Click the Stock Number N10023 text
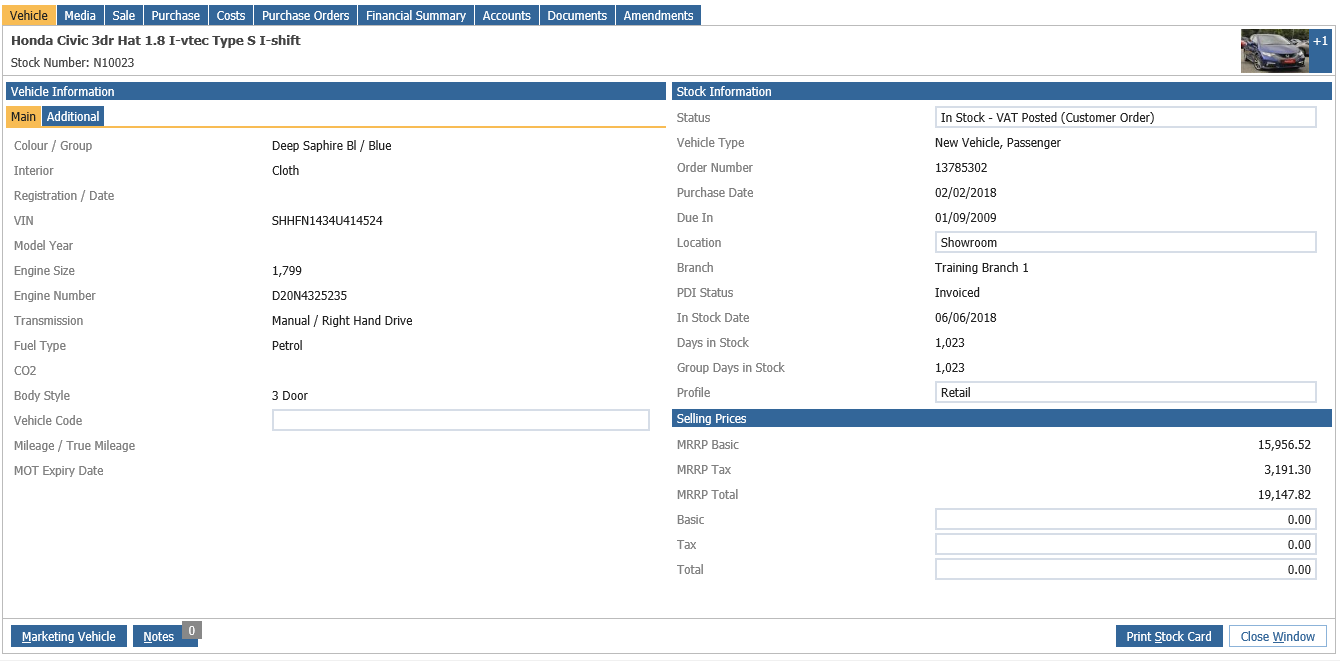The width and height of the screenshot is (1340, 661). 72,63
